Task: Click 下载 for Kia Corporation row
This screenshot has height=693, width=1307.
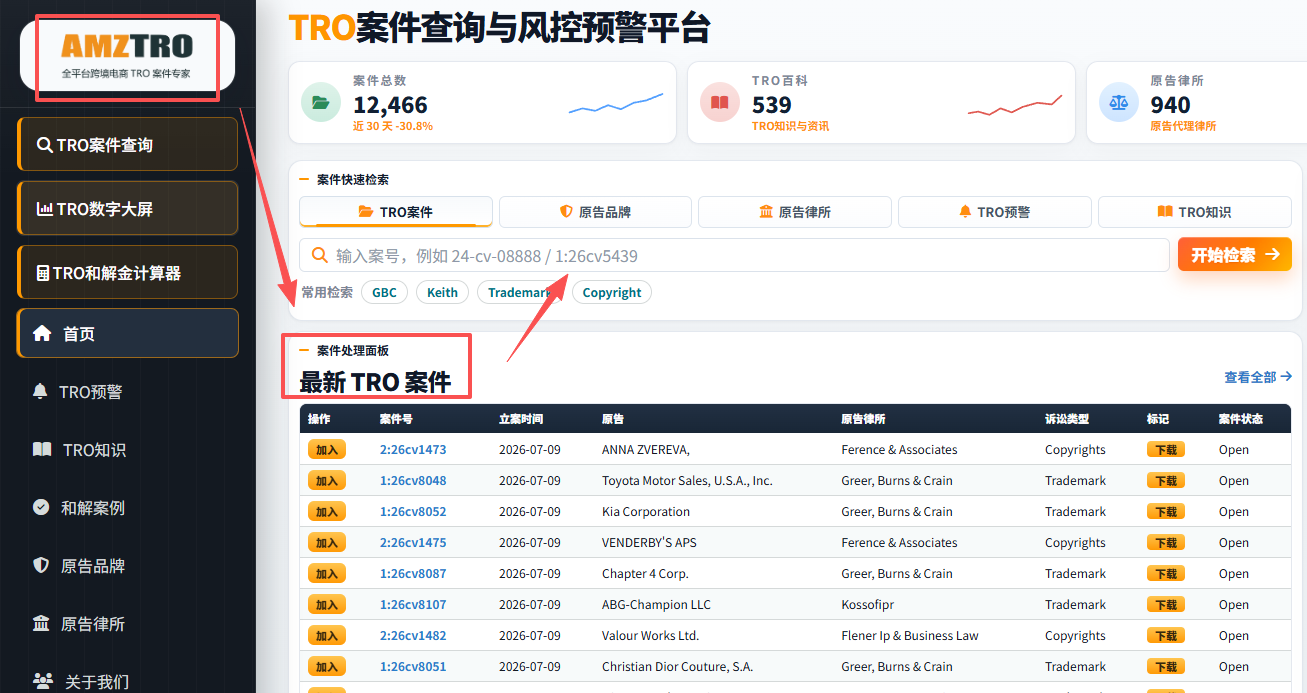Action: 1165,511
